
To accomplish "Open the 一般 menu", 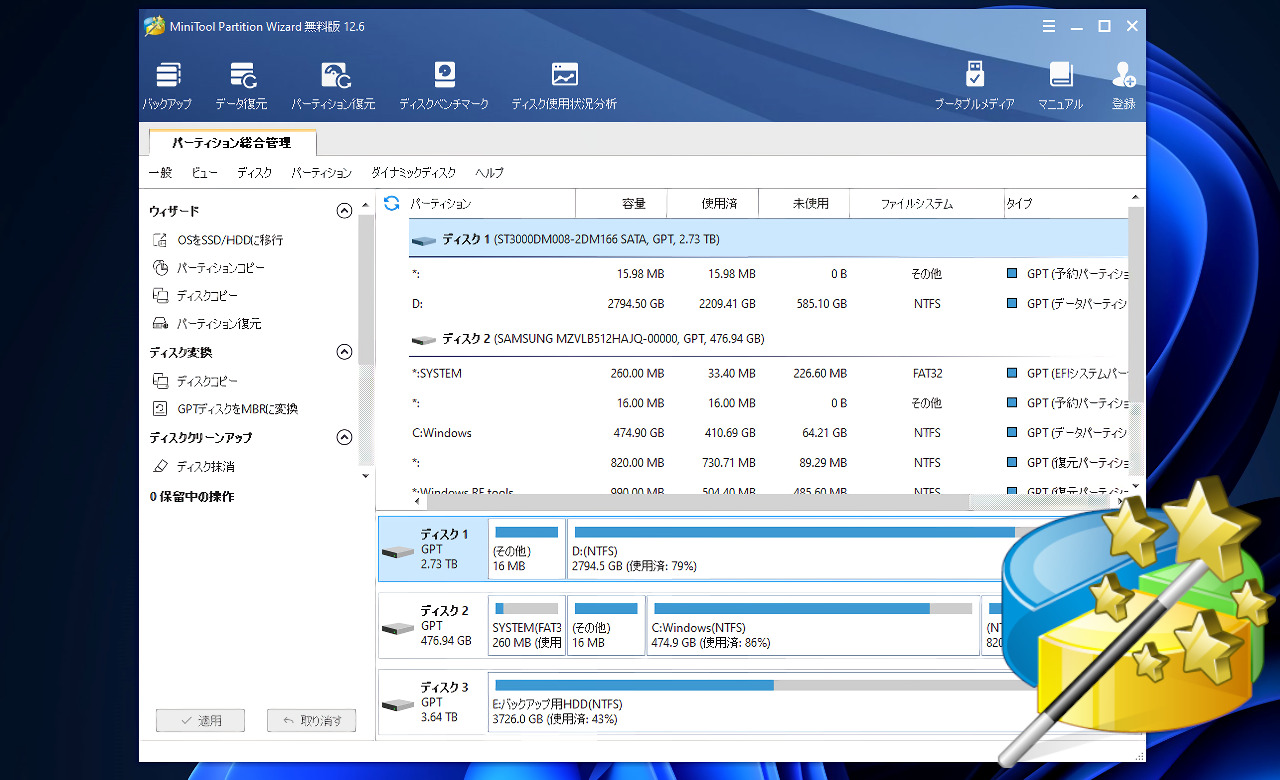I will (160, 173).
